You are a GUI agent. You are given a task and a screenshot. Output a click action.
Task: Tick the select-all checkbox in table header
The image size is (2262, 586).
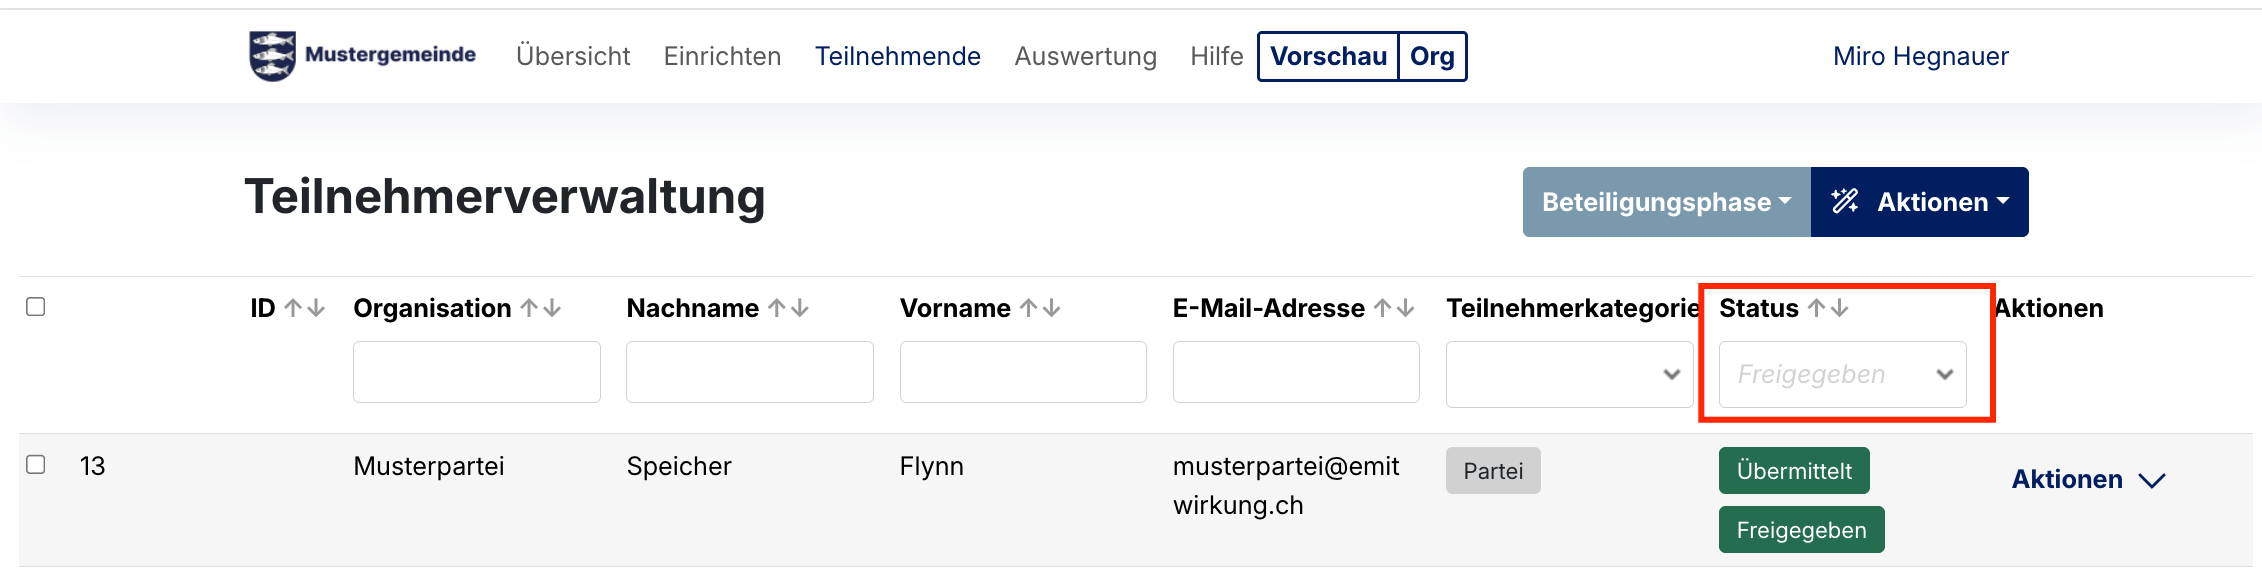(x=36, y=307)
